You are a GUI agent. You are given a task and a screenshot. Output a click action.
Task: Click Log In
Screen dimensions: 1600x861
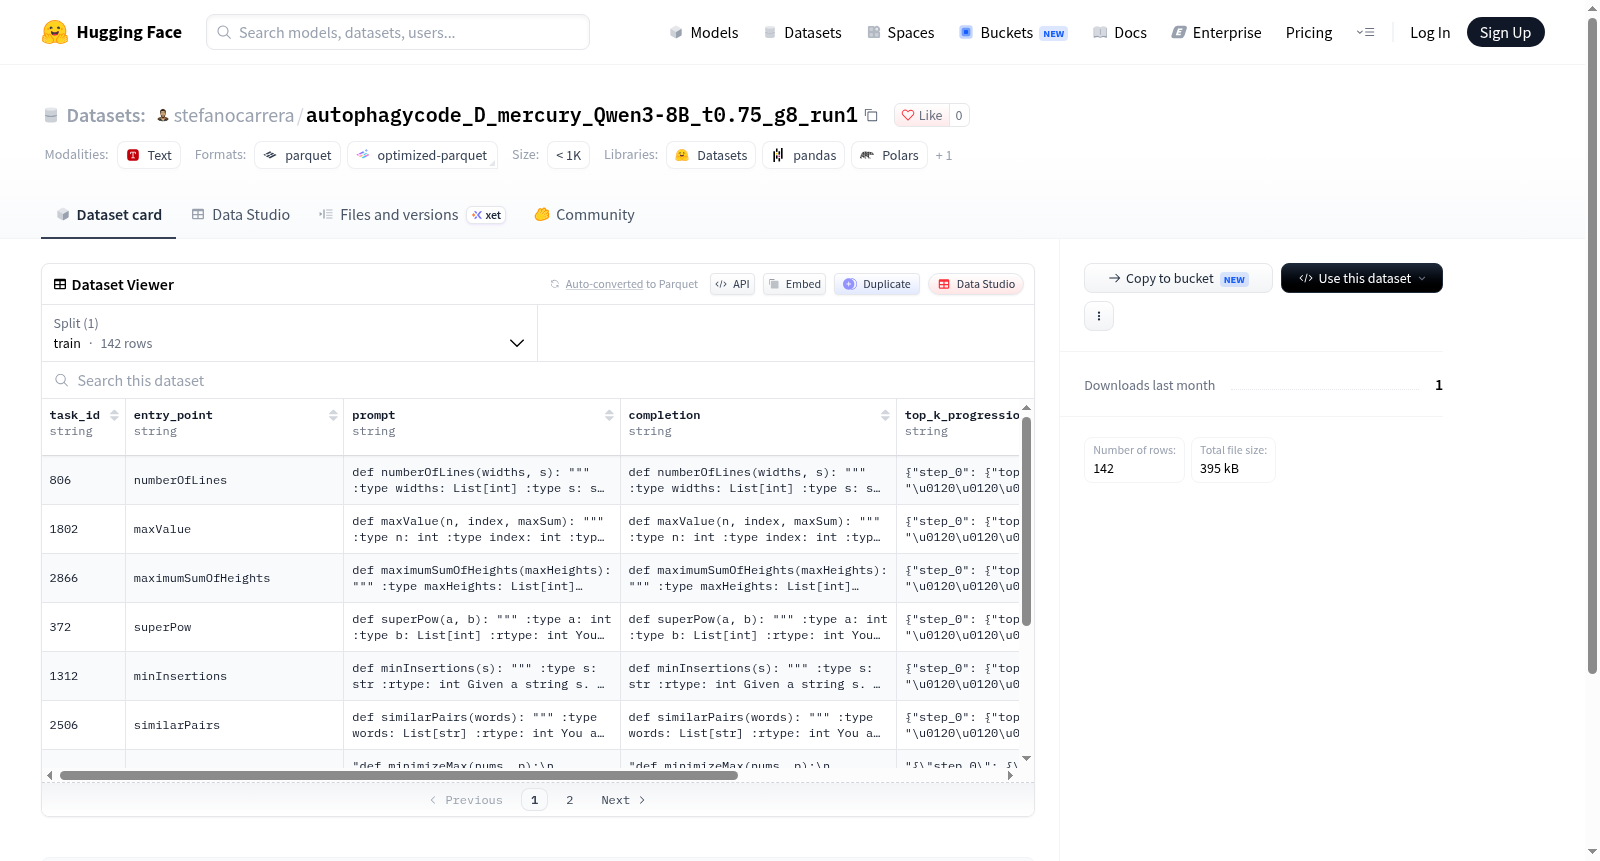pos(1430,32)
